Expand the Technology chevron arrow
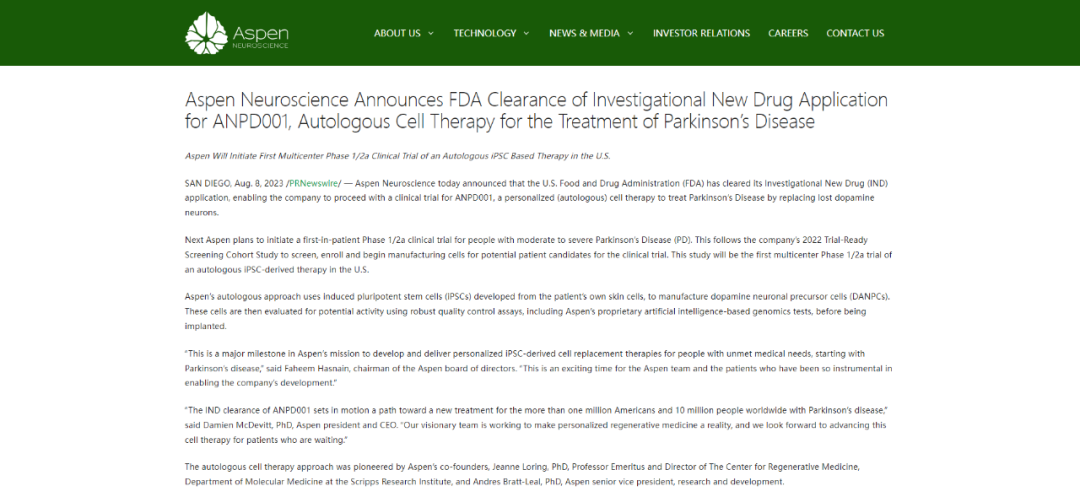 pos(526,33)
